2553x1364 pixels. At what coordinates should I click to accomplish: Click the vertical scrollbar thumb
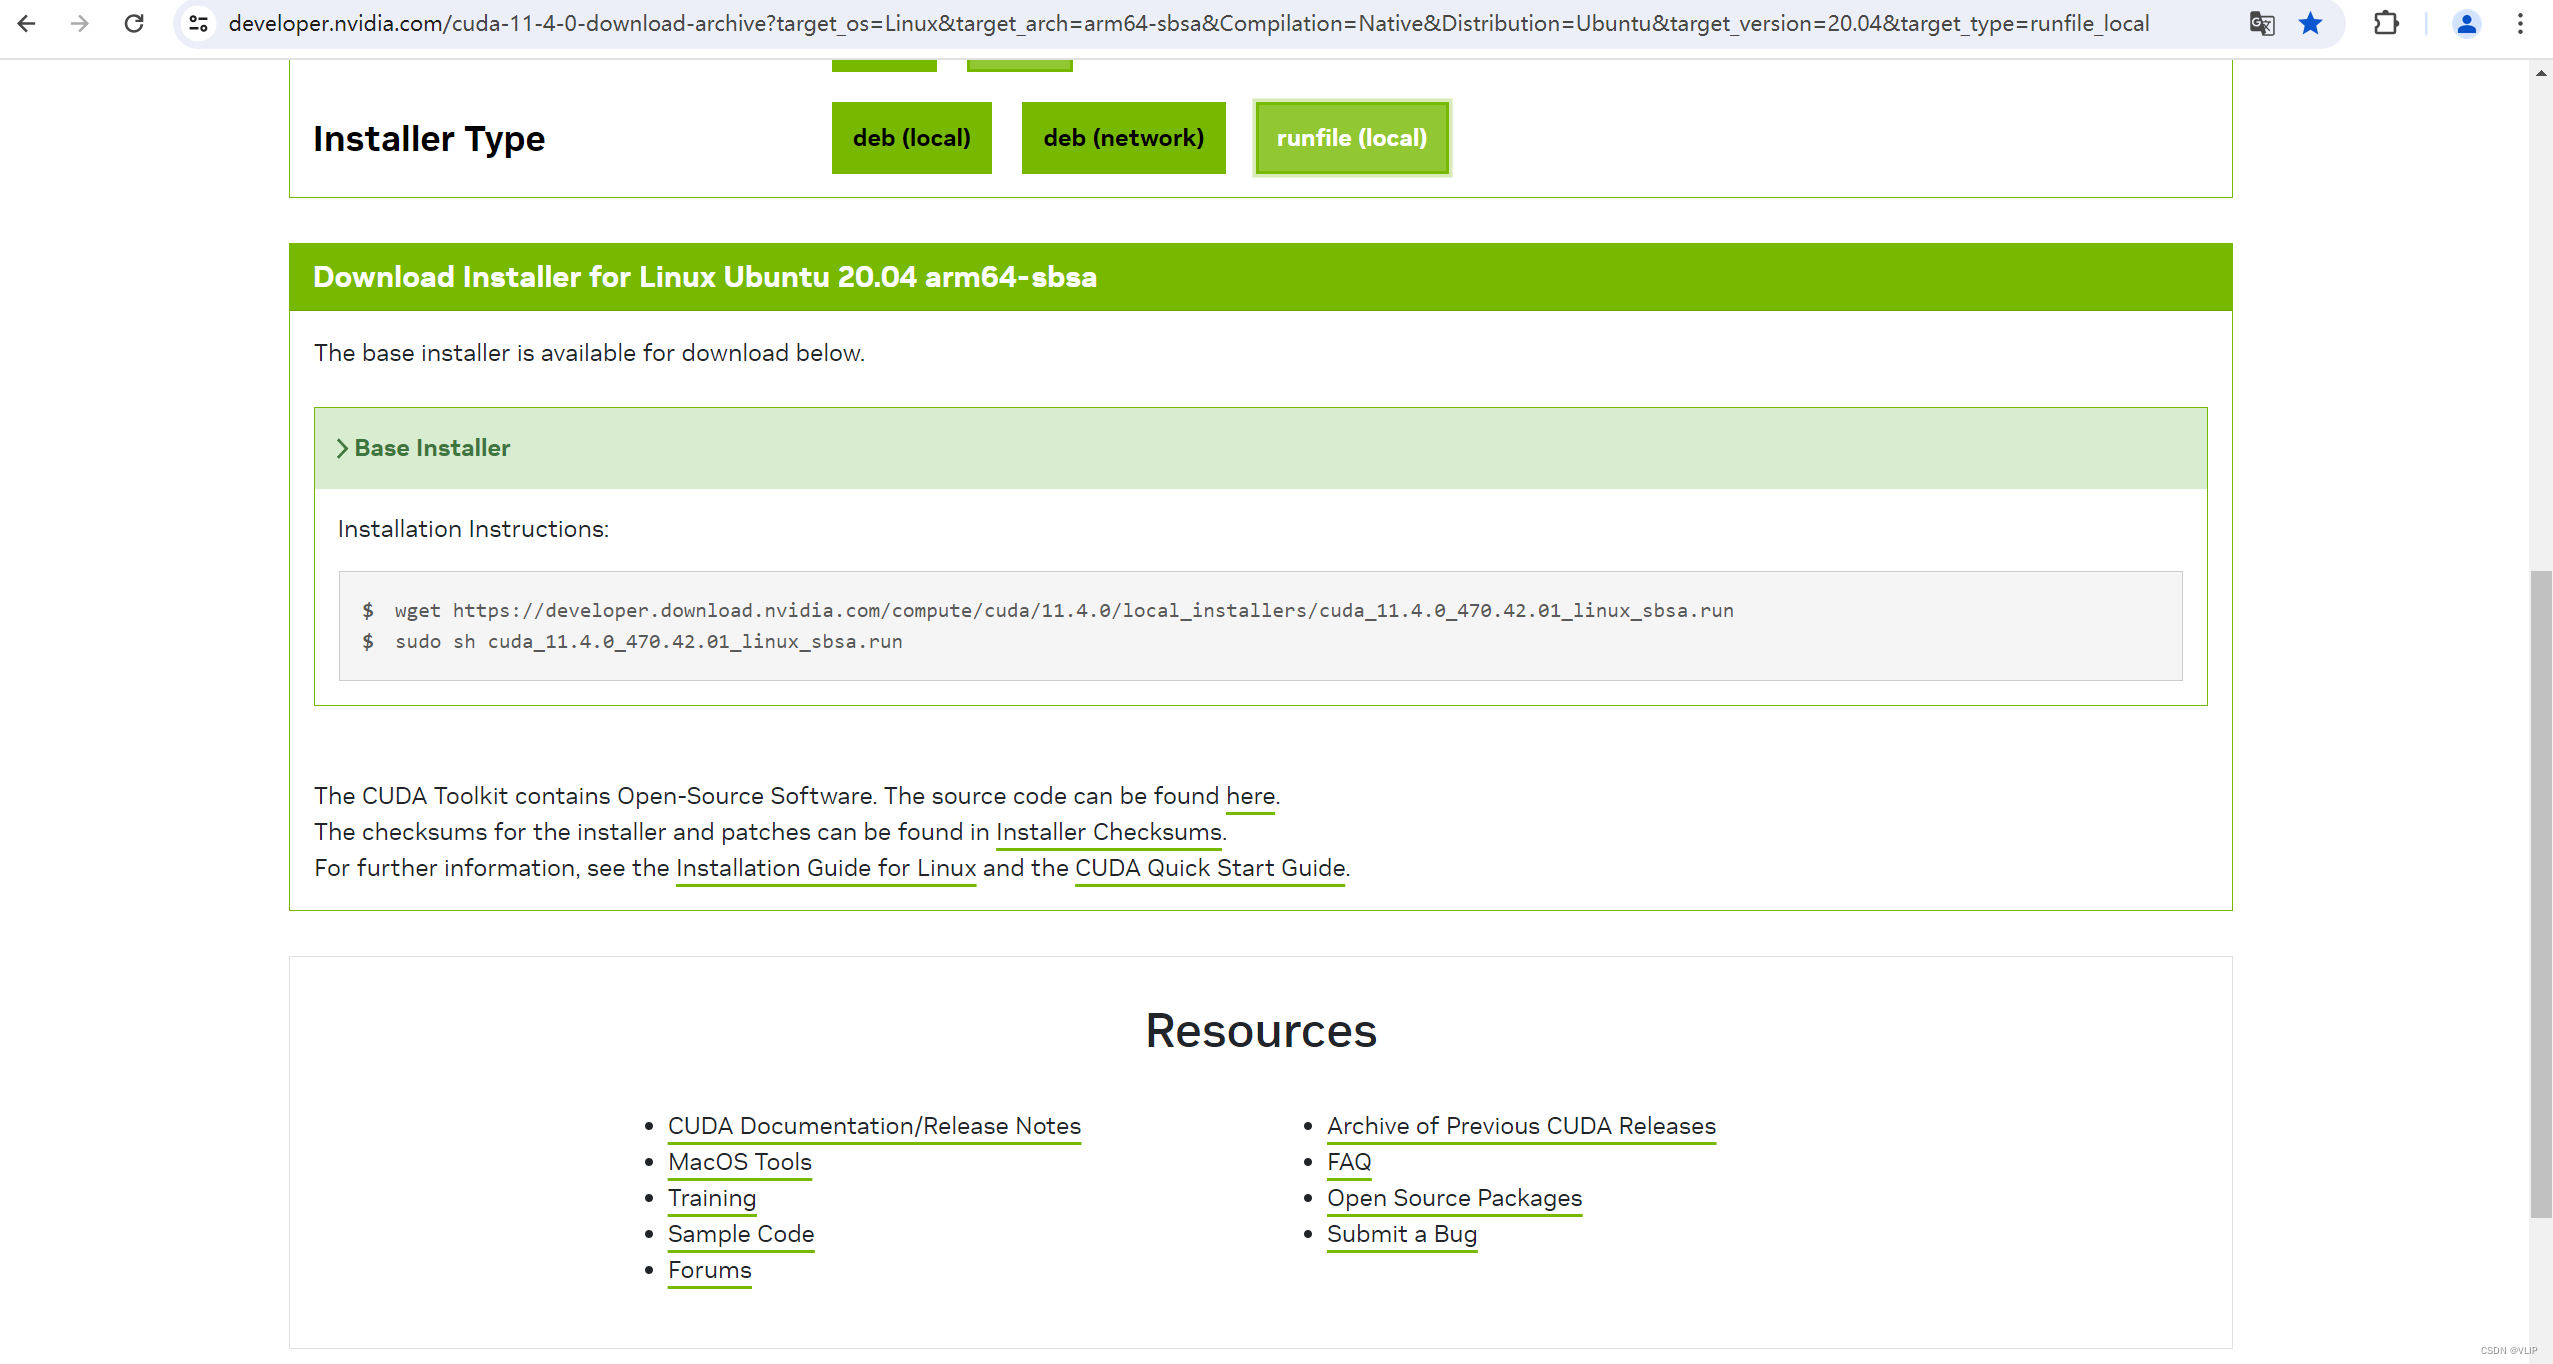[2540, 893]
